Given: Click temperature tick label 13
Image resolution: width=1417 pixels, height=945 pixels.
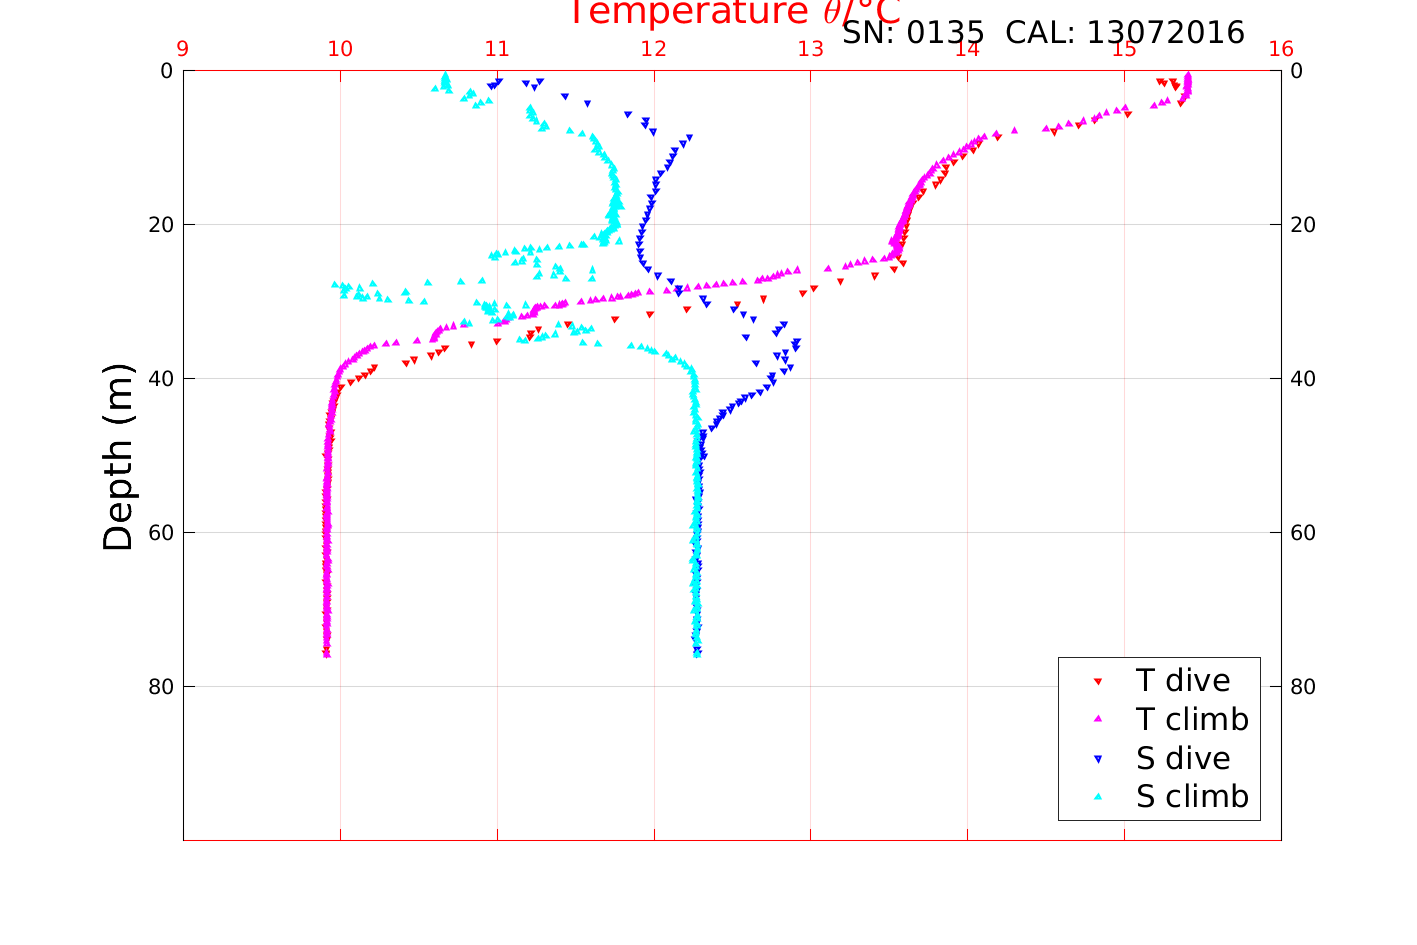Looking at the screenshot, I should click(x=811, y=49).
